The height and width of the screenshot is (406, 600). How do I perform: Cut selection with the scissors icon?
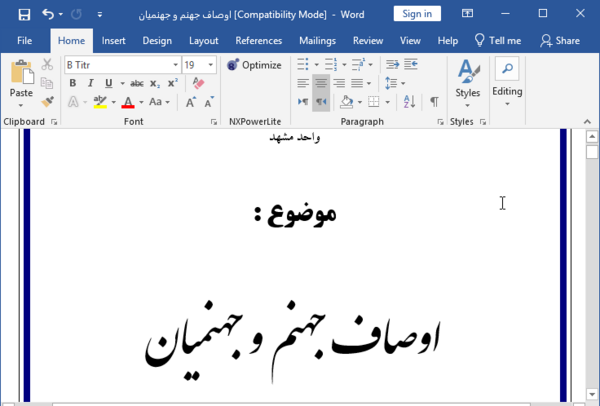pos(47,64)
